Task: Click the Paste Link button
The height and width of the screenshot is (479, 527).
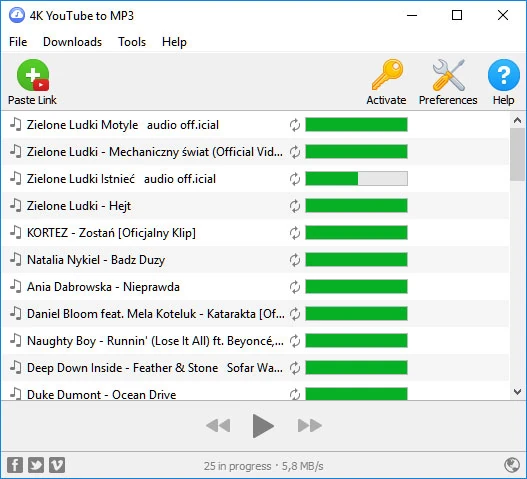Action: [32, 82]
